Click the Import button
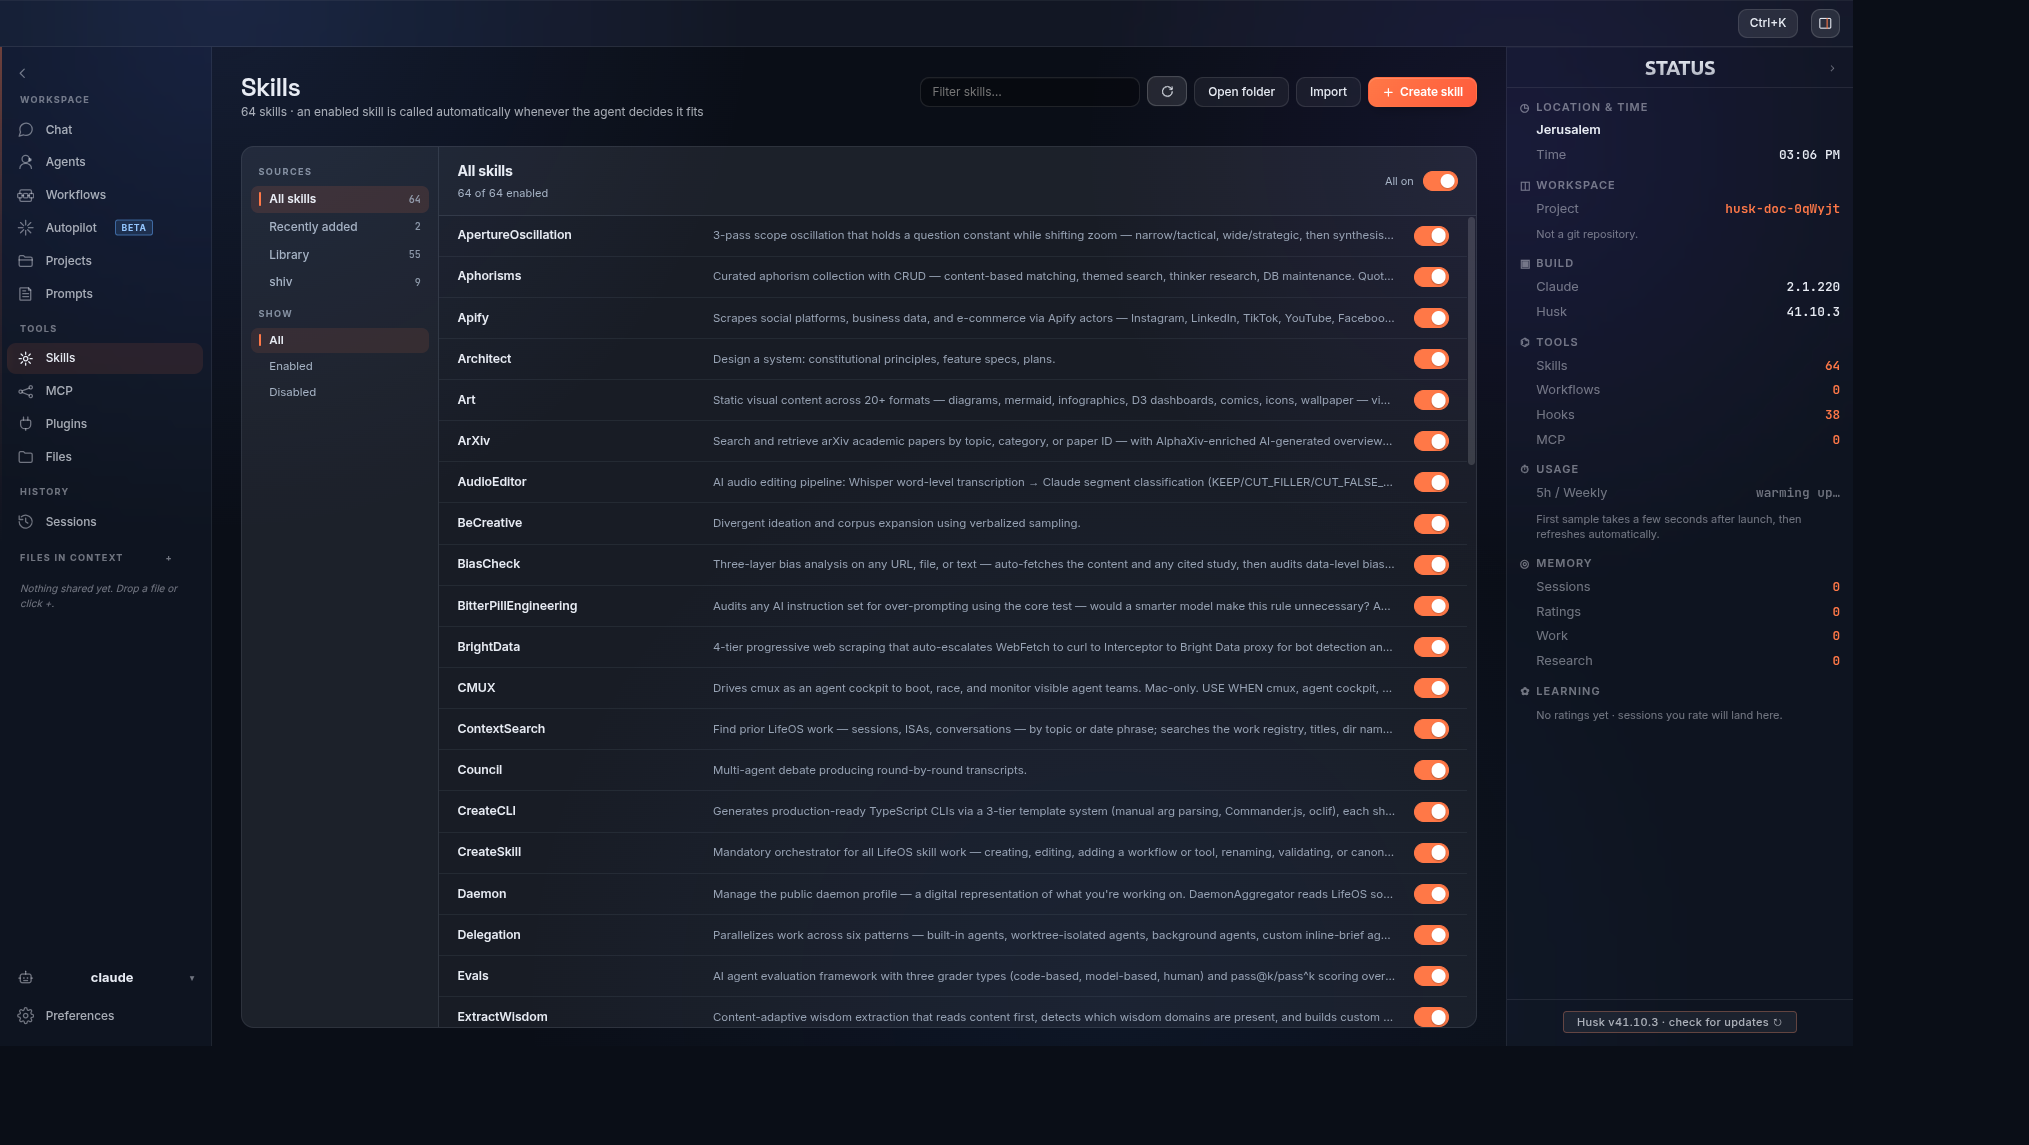Screen dimensions: 2029x1145 pos(1328,92)
